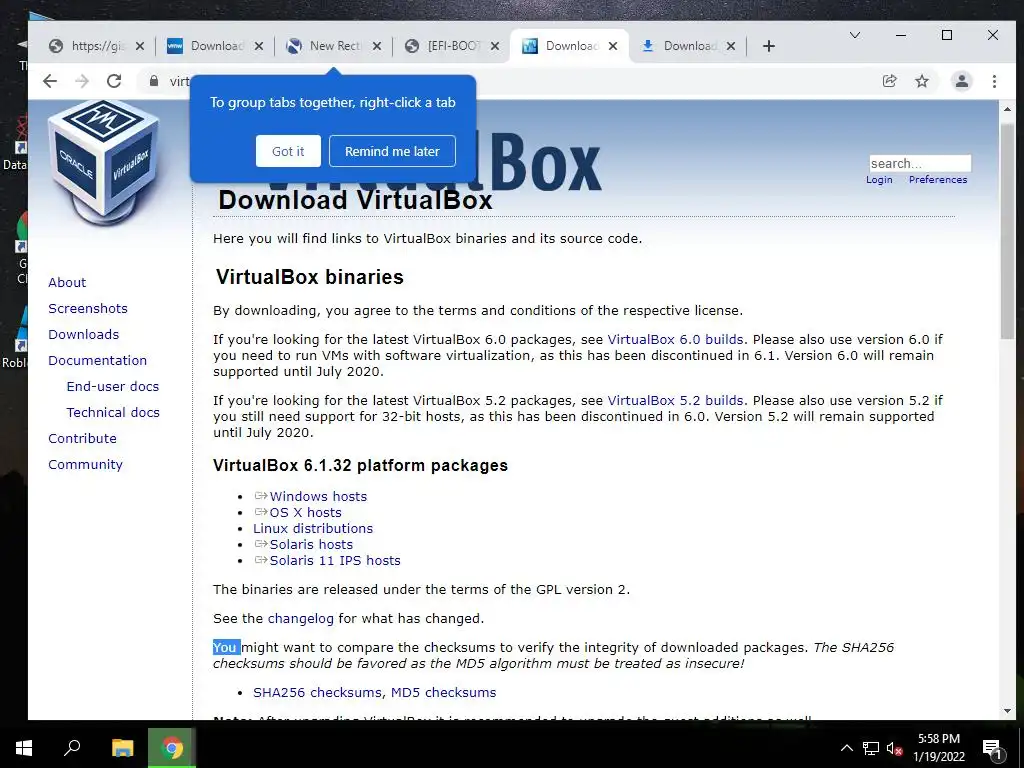The image size is (1024, 768).
Task: Follow the VirtualBox 6.0 builds link
Action: coord(675,340)
